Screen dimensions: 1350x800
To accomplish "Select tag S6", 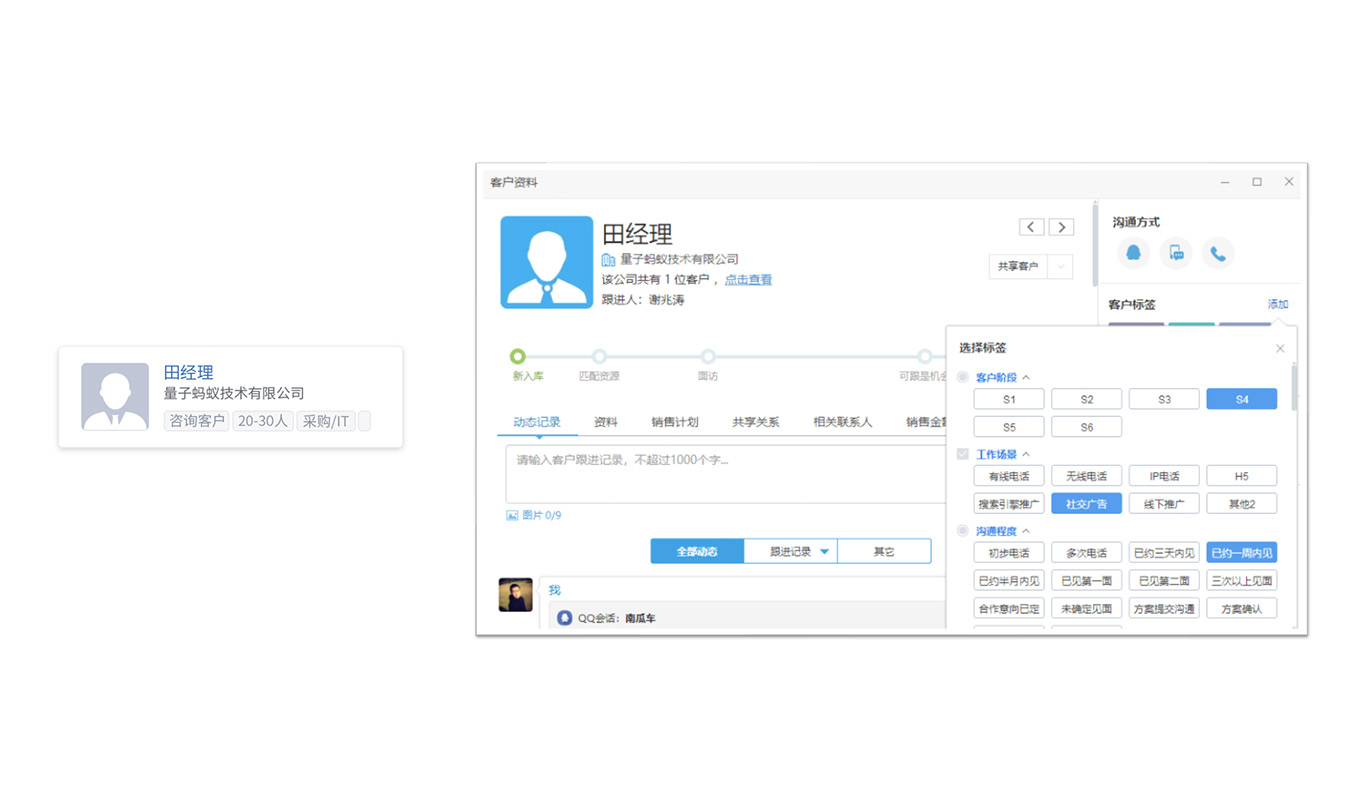I will click(x=1087, y=427).
